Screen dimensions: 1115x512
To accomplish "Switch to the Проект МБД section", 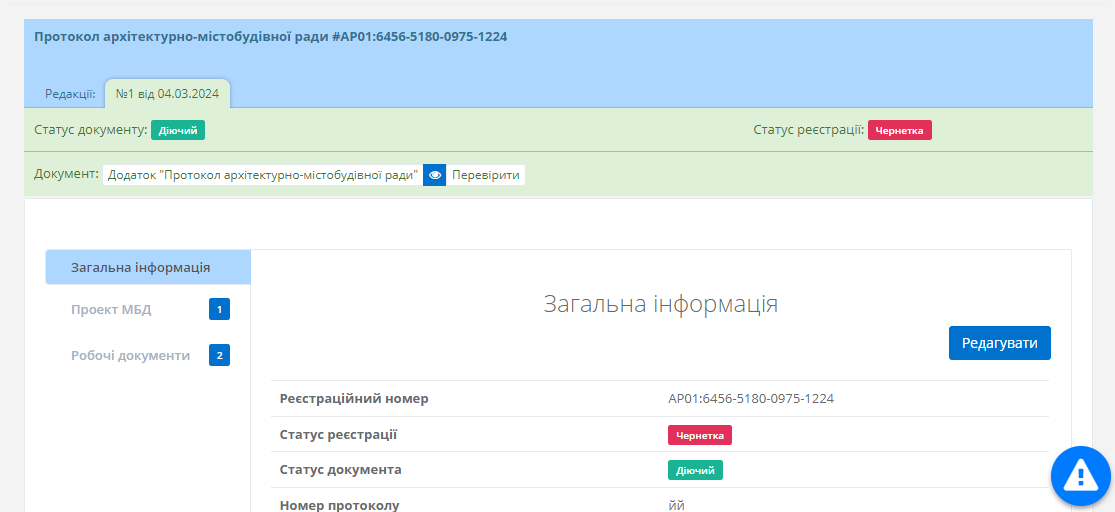I will [x=111, y=310].
